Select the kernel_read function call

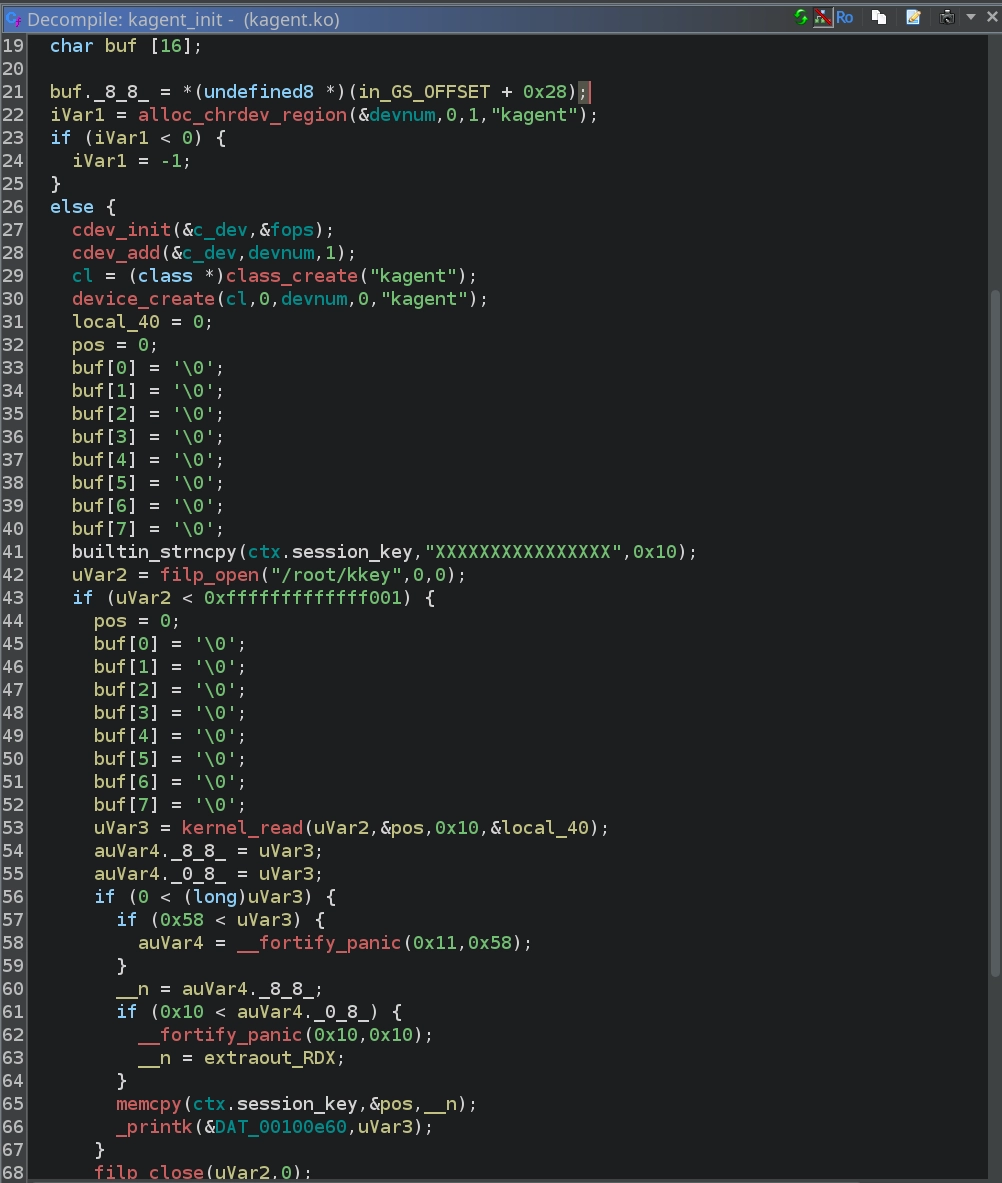coord(242,828)
